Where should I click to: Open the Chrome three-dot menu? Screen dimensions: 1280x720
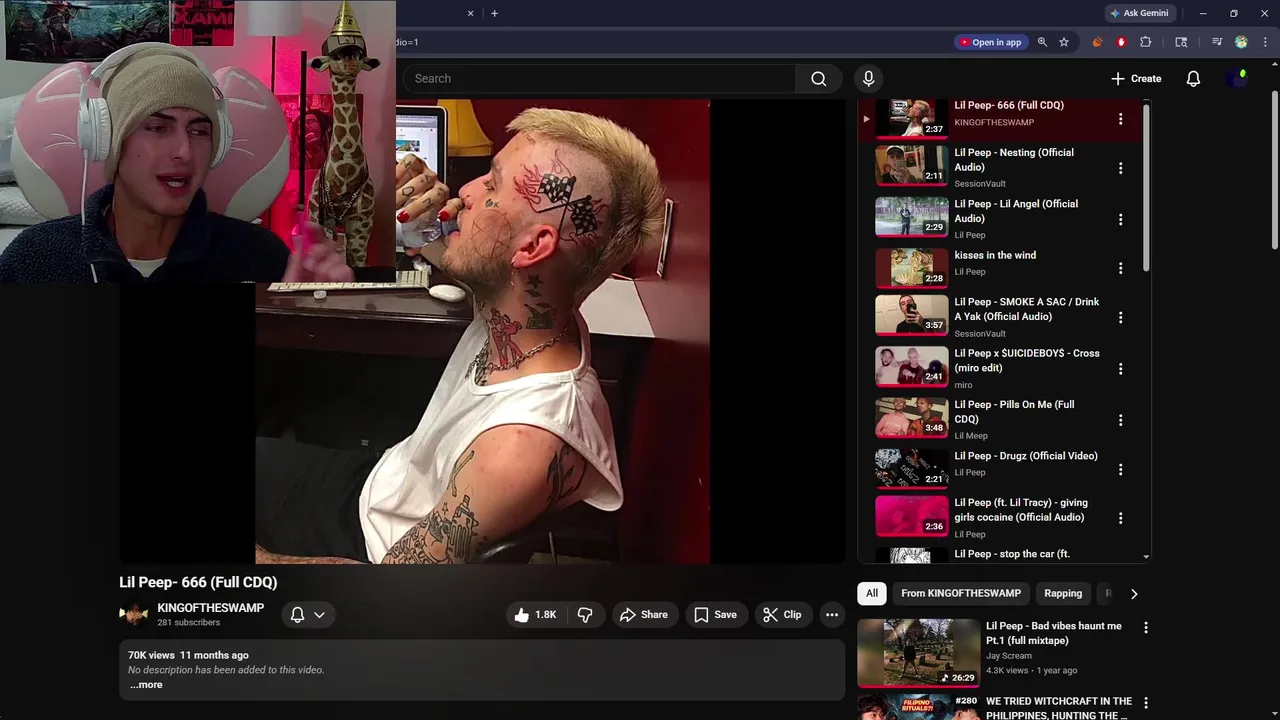(1265, 42)
